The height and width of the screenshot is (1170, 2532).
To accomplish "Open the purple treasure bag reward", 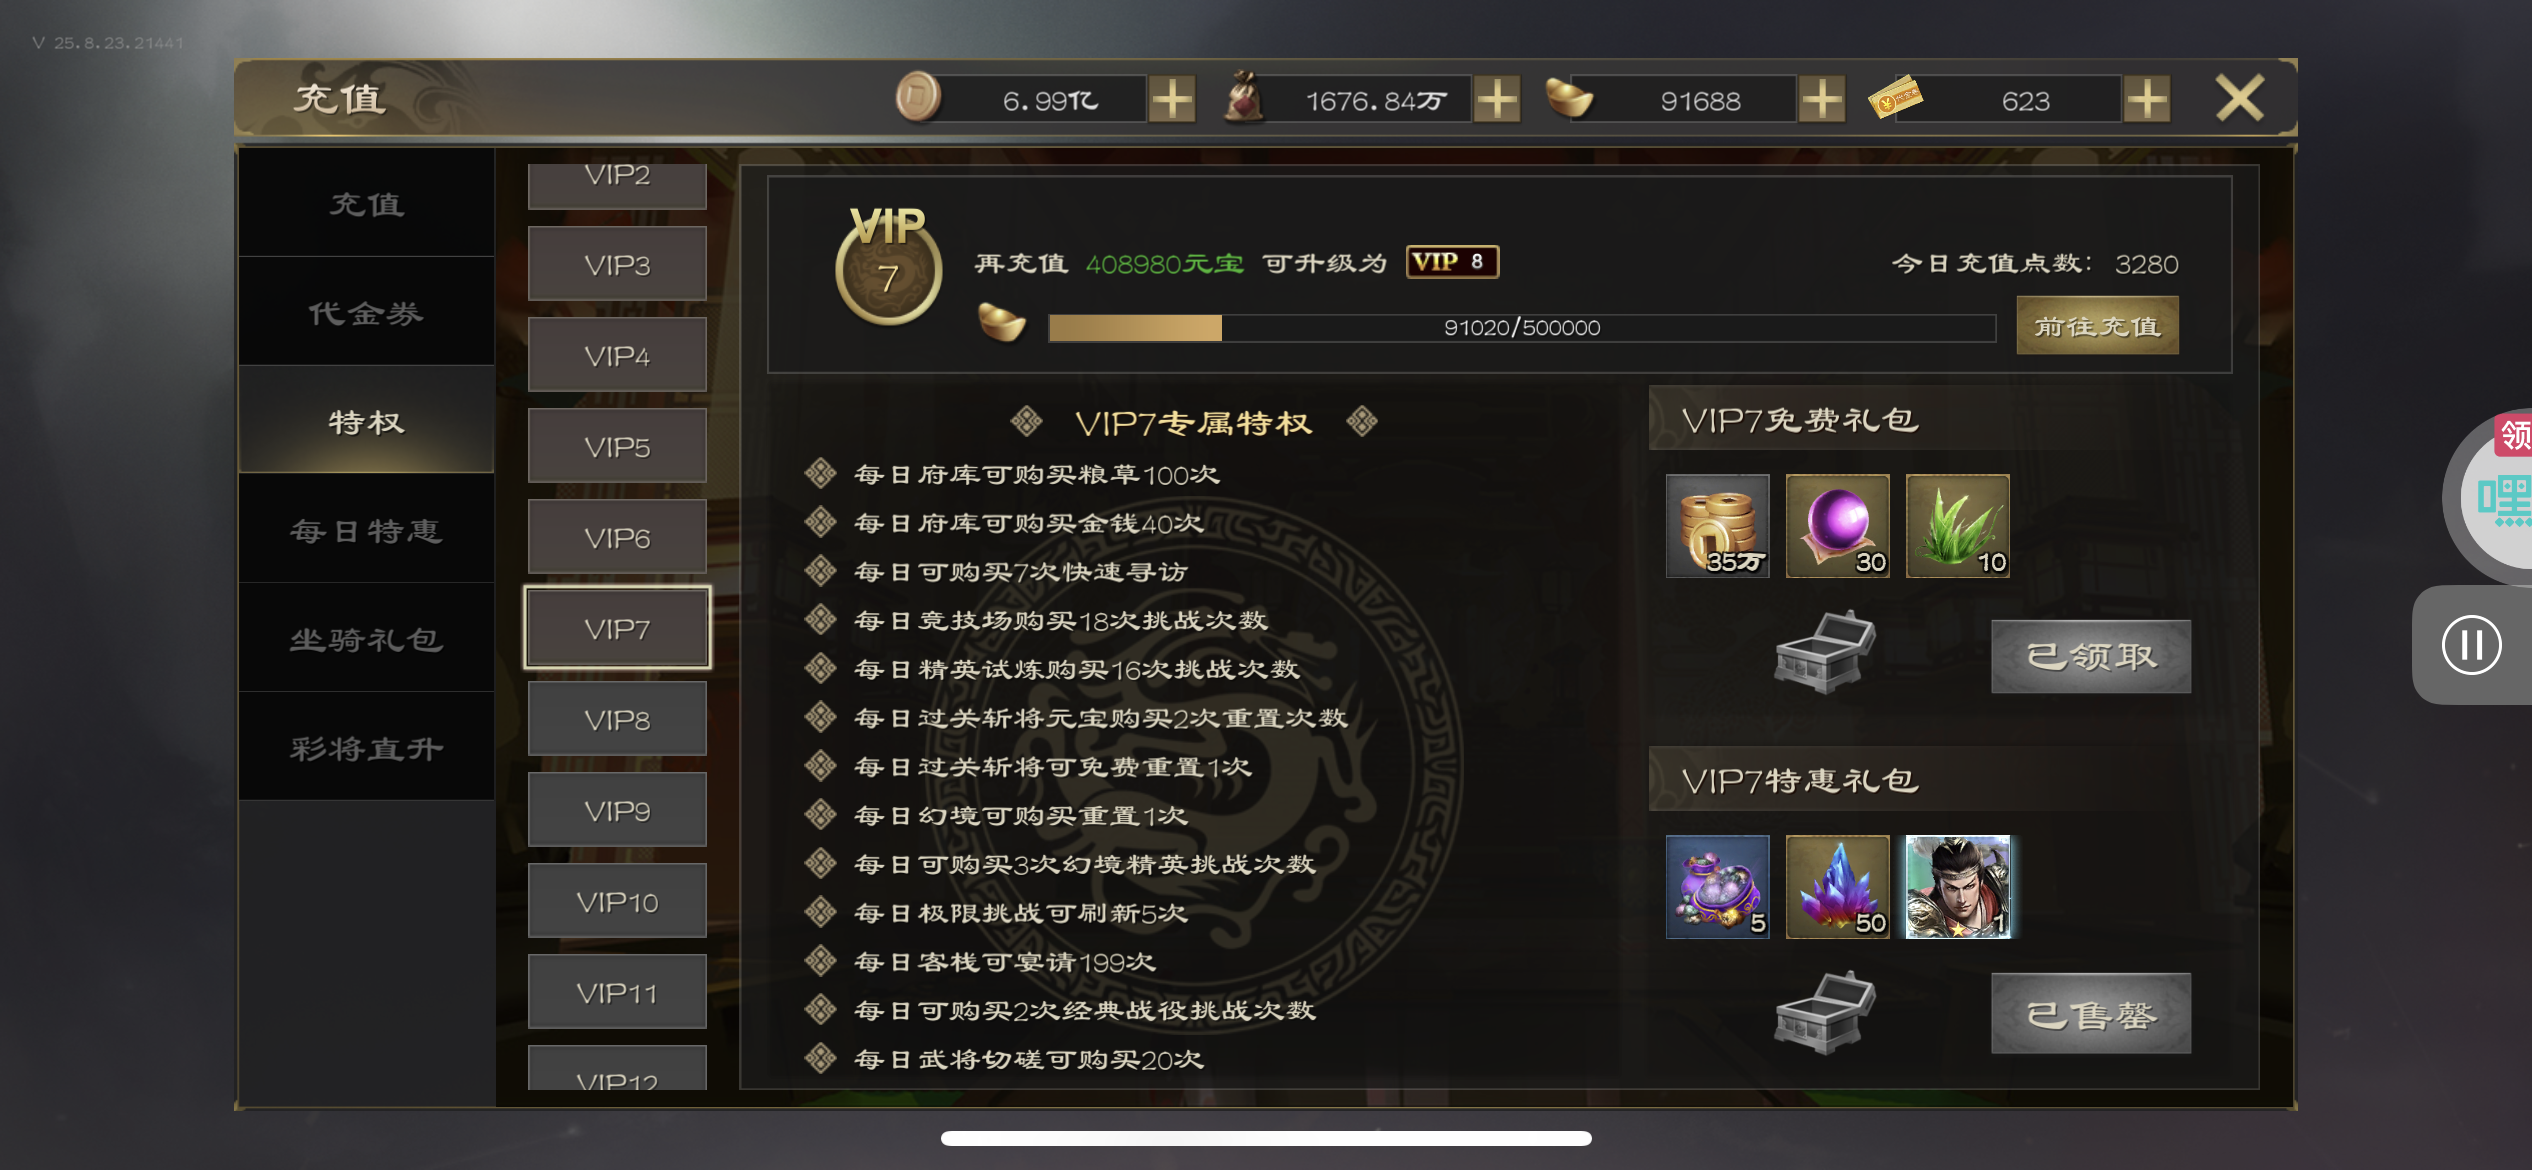I will [x=1718, y=887].
